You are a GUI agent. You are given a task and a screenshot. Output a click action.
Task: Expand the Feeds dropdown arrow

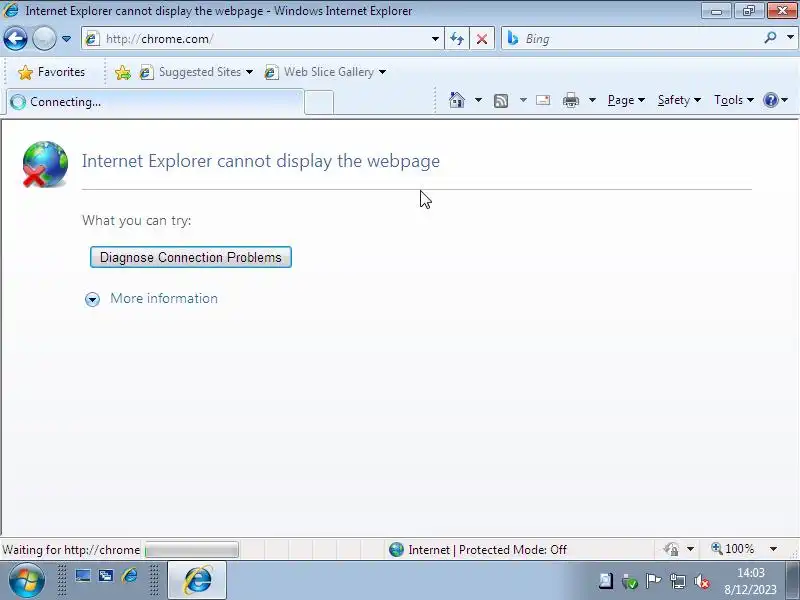(x=523, y=100)
